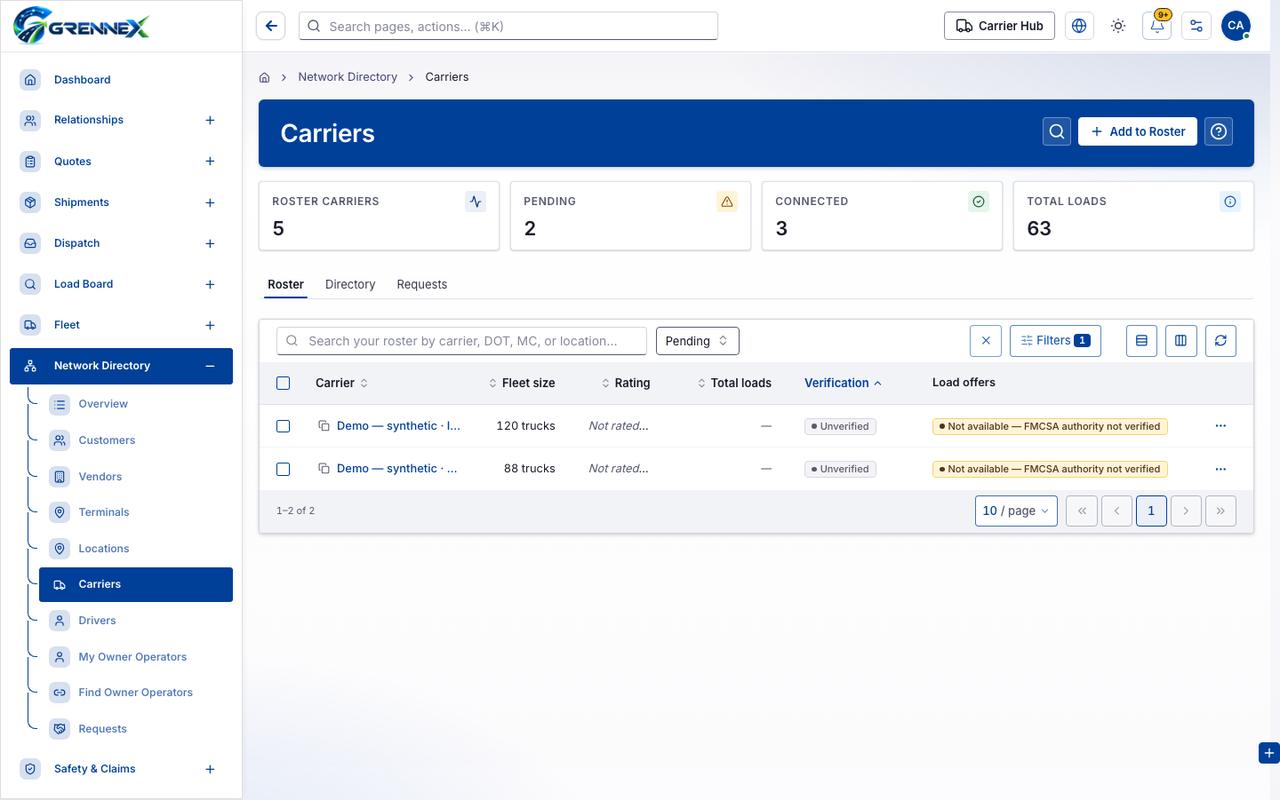Image resolution: width=1280 pixels, height=800 pixels.
Task: Expand the Fleet sidebar section
Action: (210, 325)
